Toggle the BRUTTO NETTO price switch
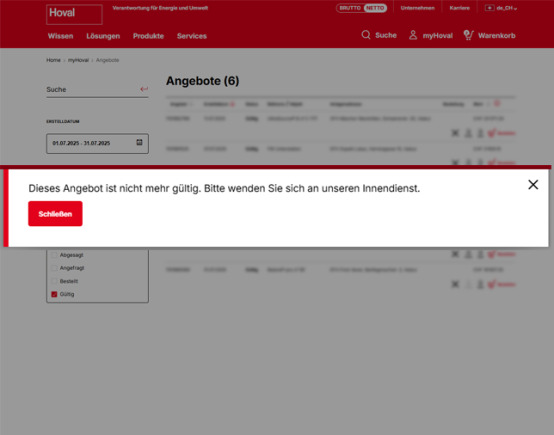The image size is (554, 435). [x=361, y=8]
